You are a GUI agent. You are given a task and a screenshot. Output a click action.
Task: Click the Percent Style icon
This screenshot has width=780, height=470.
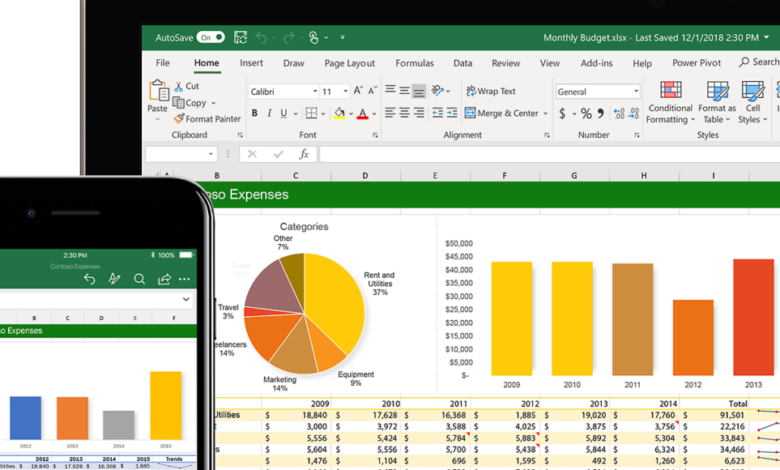point(586,113)
